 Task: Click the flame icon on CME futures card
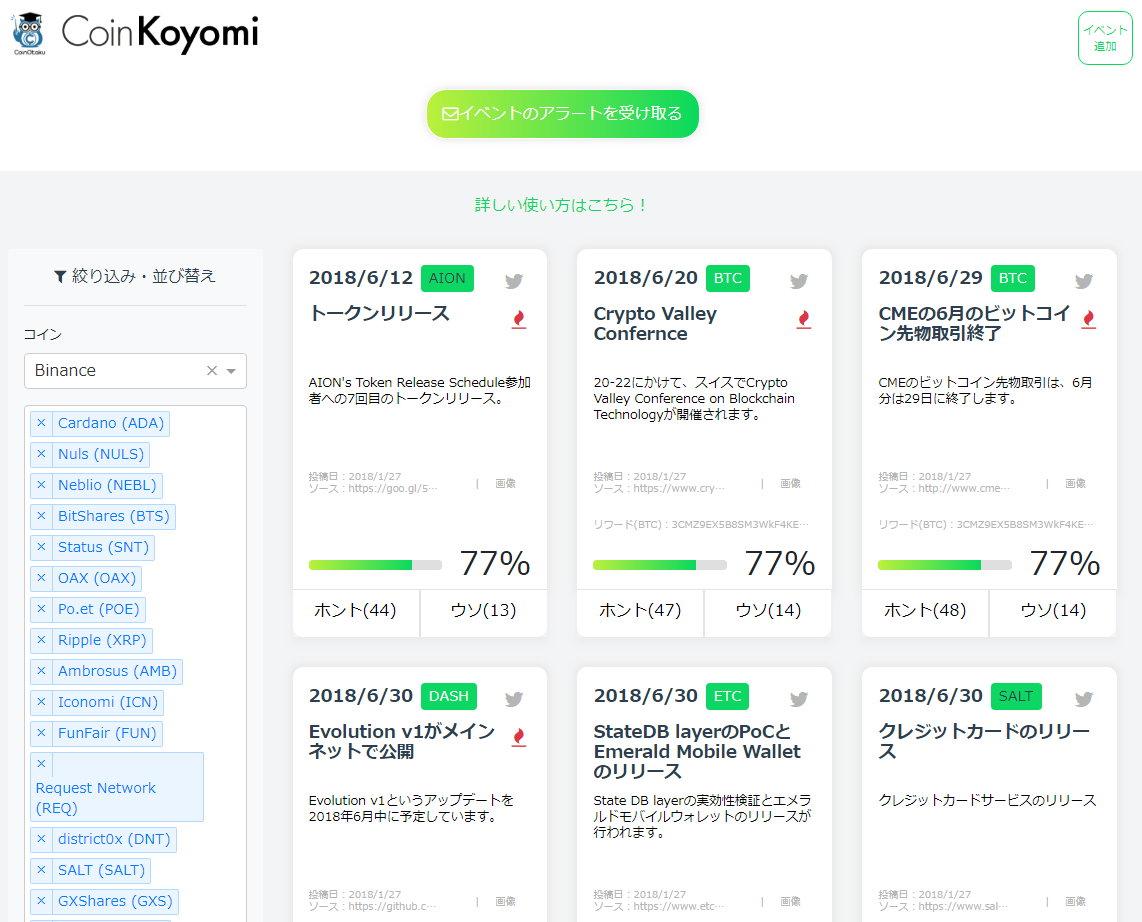[1089, 319]
